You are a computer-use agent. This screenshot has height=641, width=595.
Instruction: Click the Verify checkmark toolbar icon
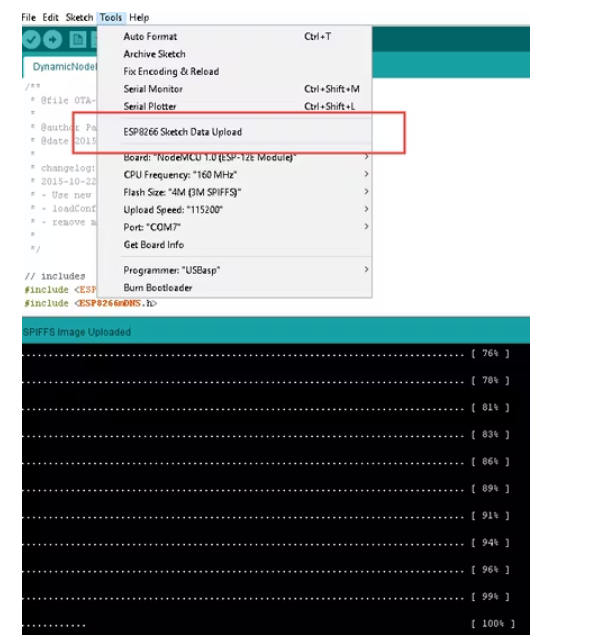pyautogui.click(x=31, y=40)
